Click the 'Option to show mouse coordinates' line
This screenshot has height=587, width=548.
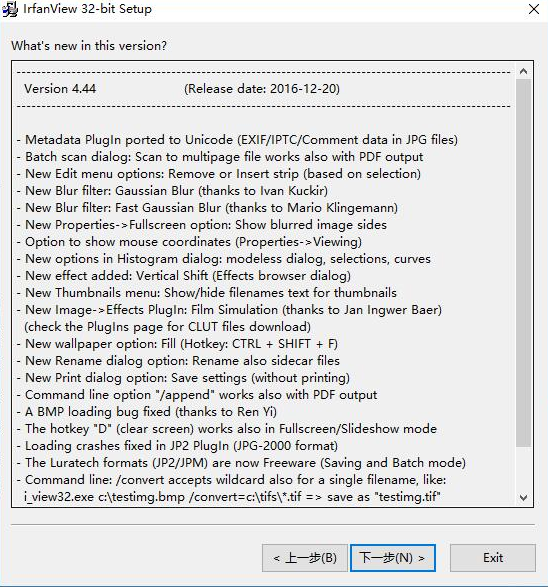[189, 242]
